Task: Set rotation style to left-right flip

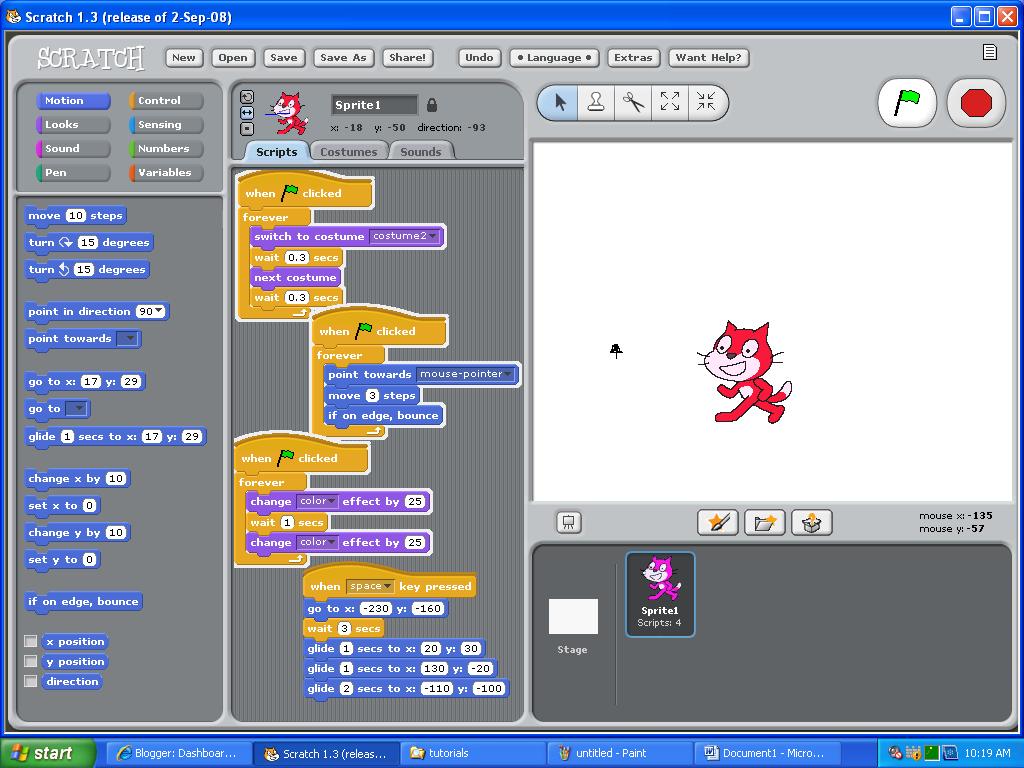Action: point(247,113)
